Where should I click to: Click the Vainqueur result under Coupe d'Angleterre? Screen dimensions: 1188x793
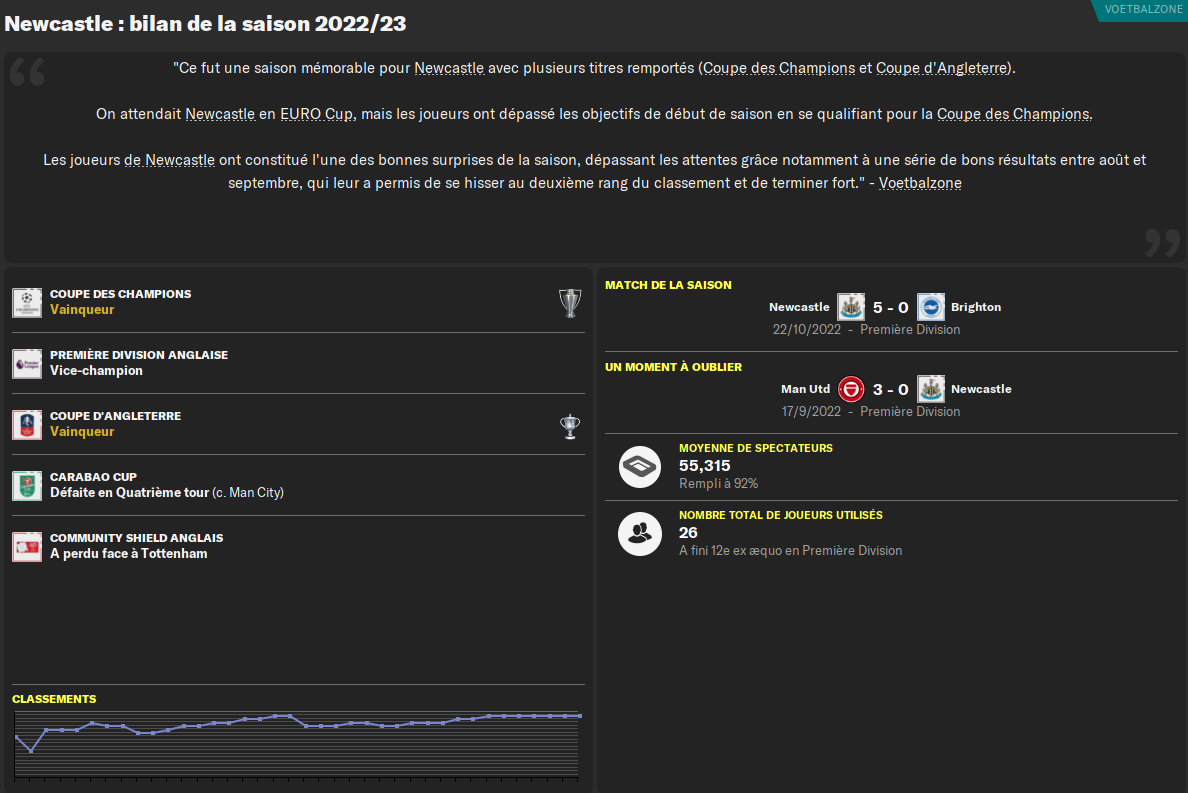82,432
